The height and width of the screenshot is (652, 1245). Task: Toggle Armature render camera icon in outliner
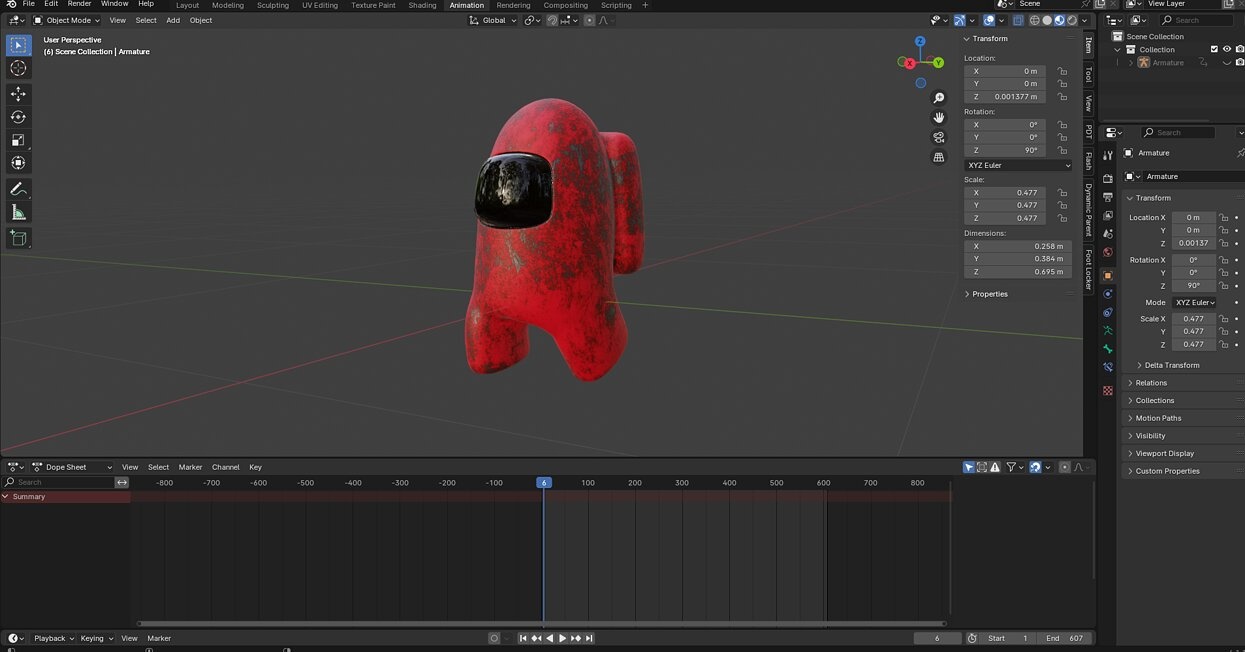point(1240,63)
